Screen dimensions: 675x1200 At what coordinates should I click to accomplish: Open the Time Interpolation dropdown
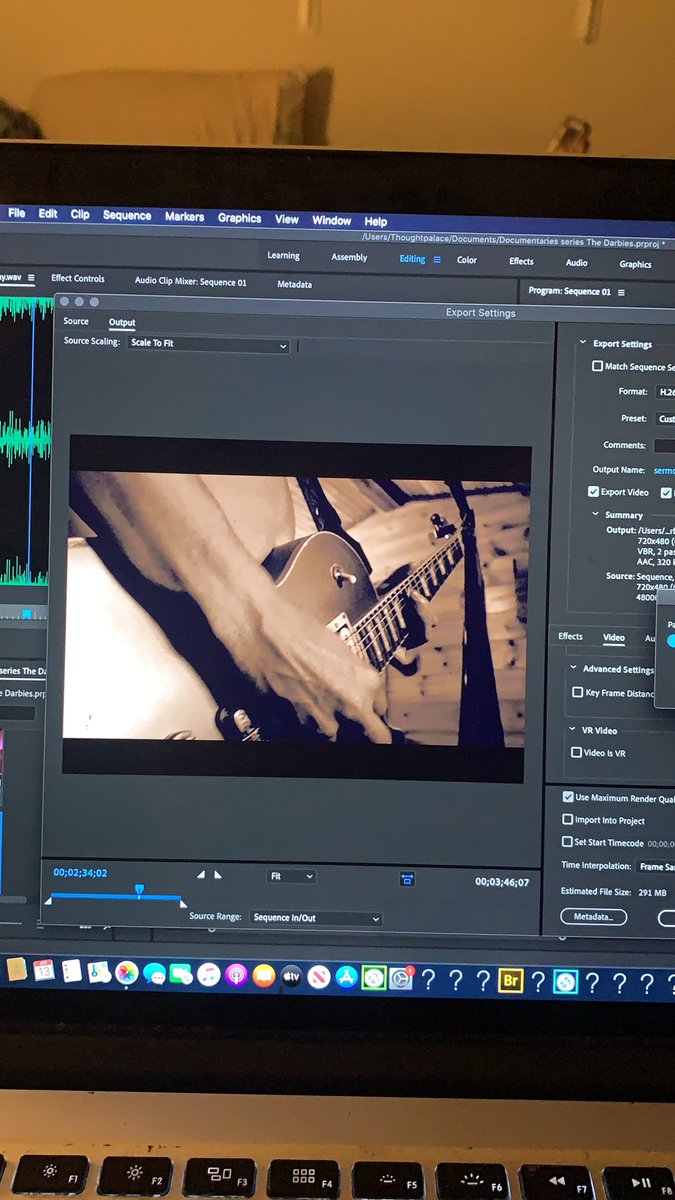click(656, 867)
